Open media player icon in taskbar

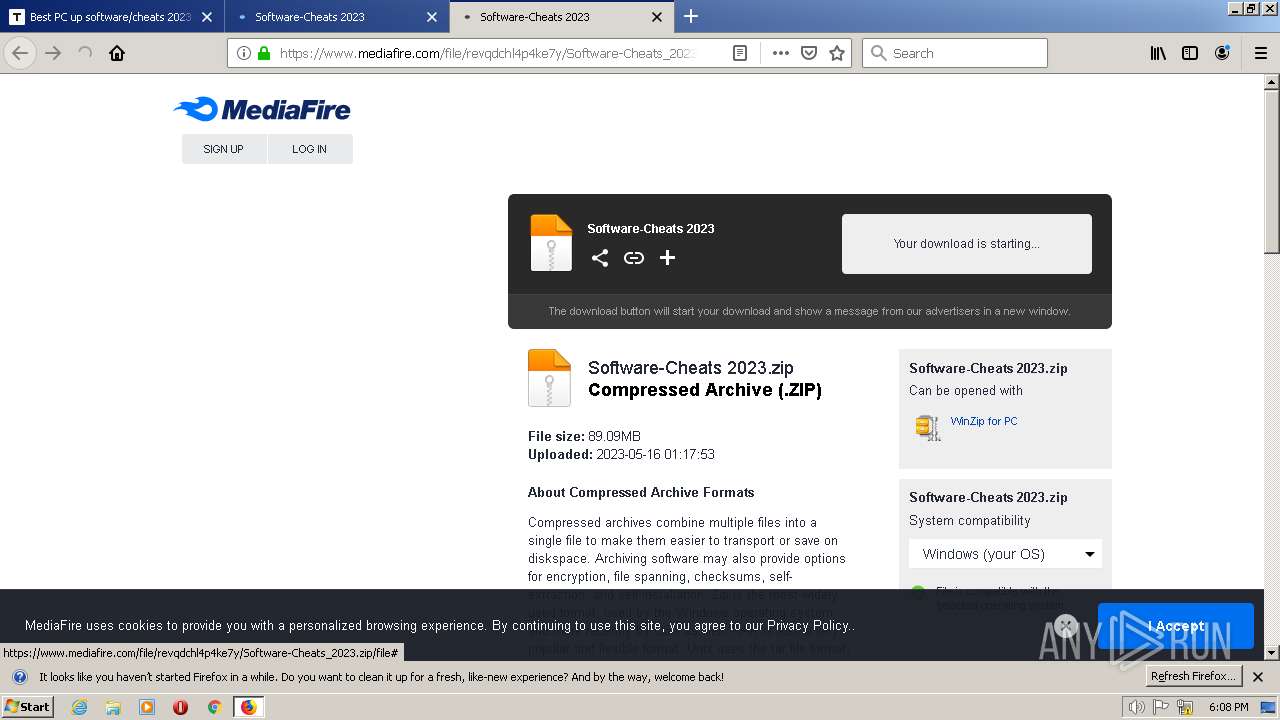pyautogui.click(x=147, y=707)
